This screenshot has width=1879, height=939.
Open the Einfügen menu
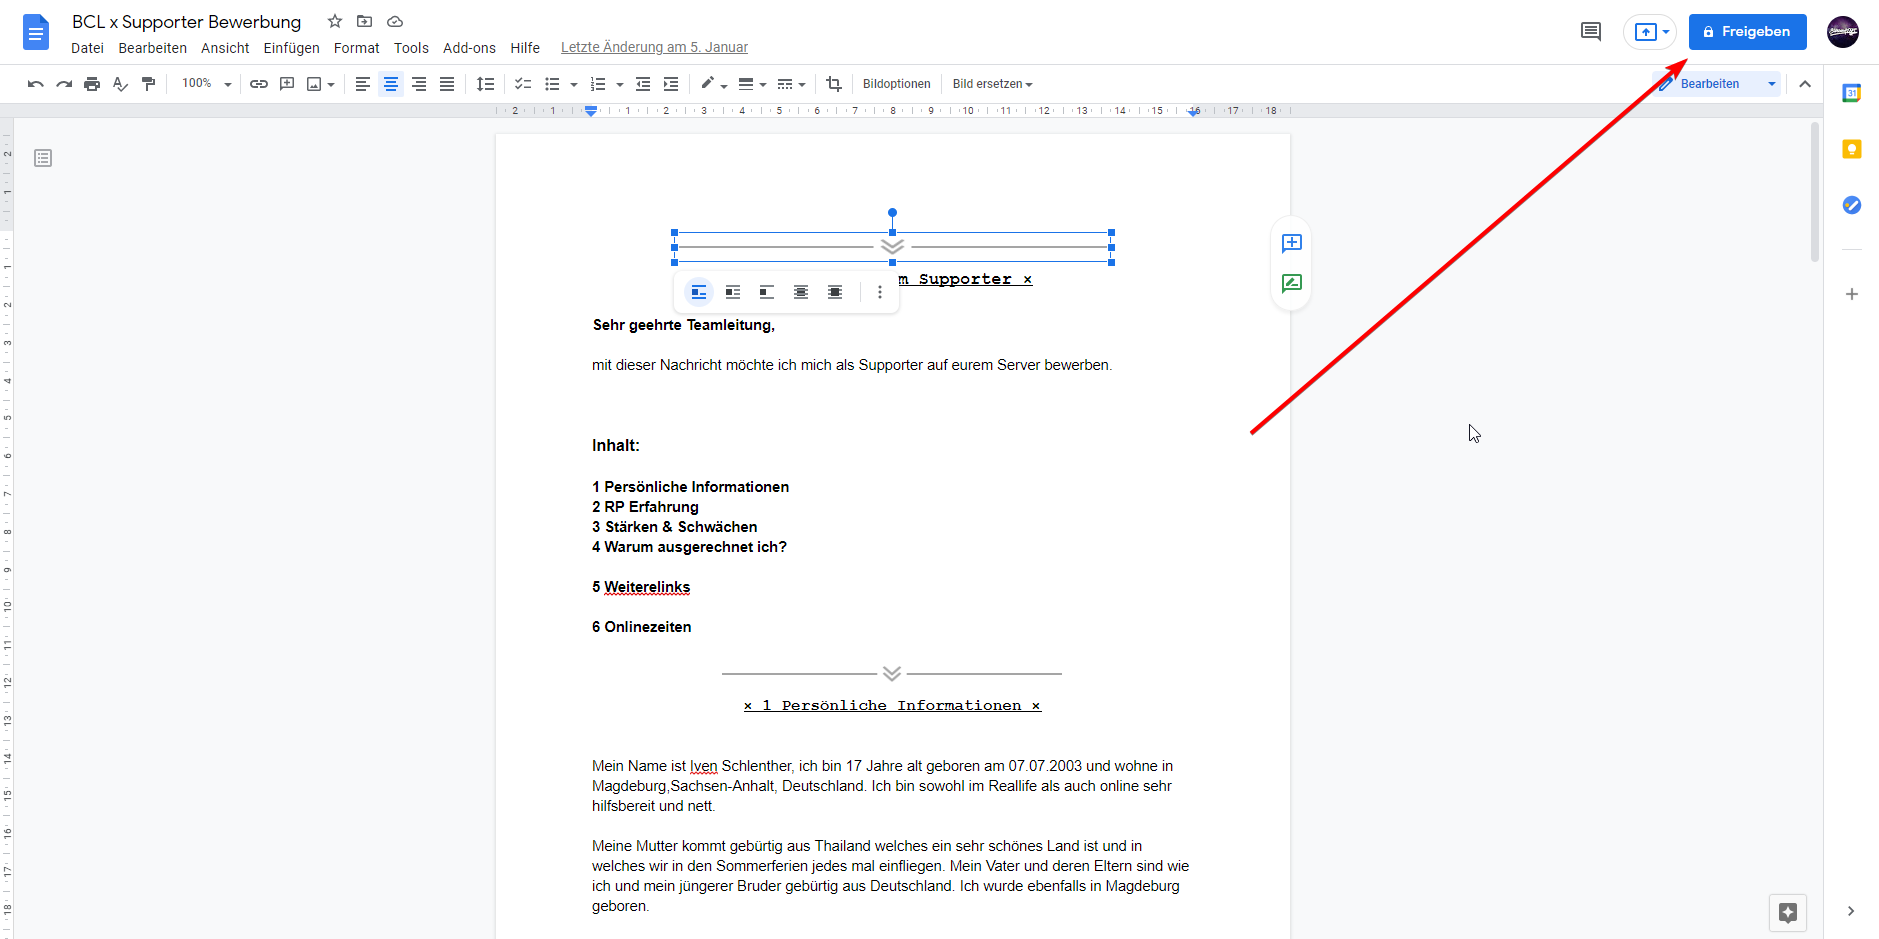pyautogui.click(x=291, y=48)
